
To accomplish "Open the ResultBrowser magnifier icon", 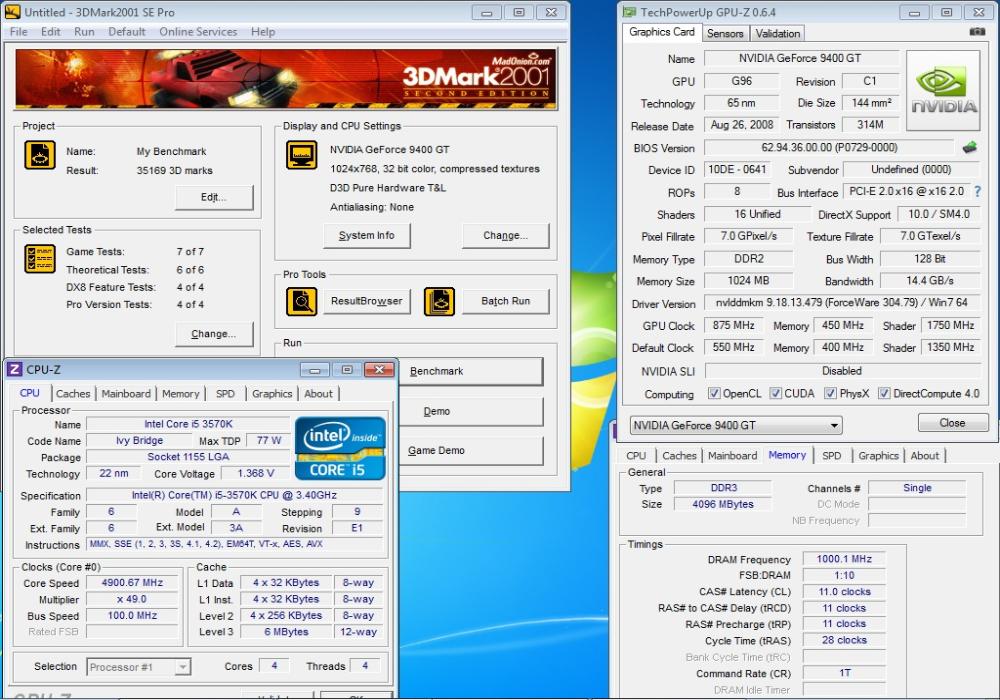I will tap(302, 302).
